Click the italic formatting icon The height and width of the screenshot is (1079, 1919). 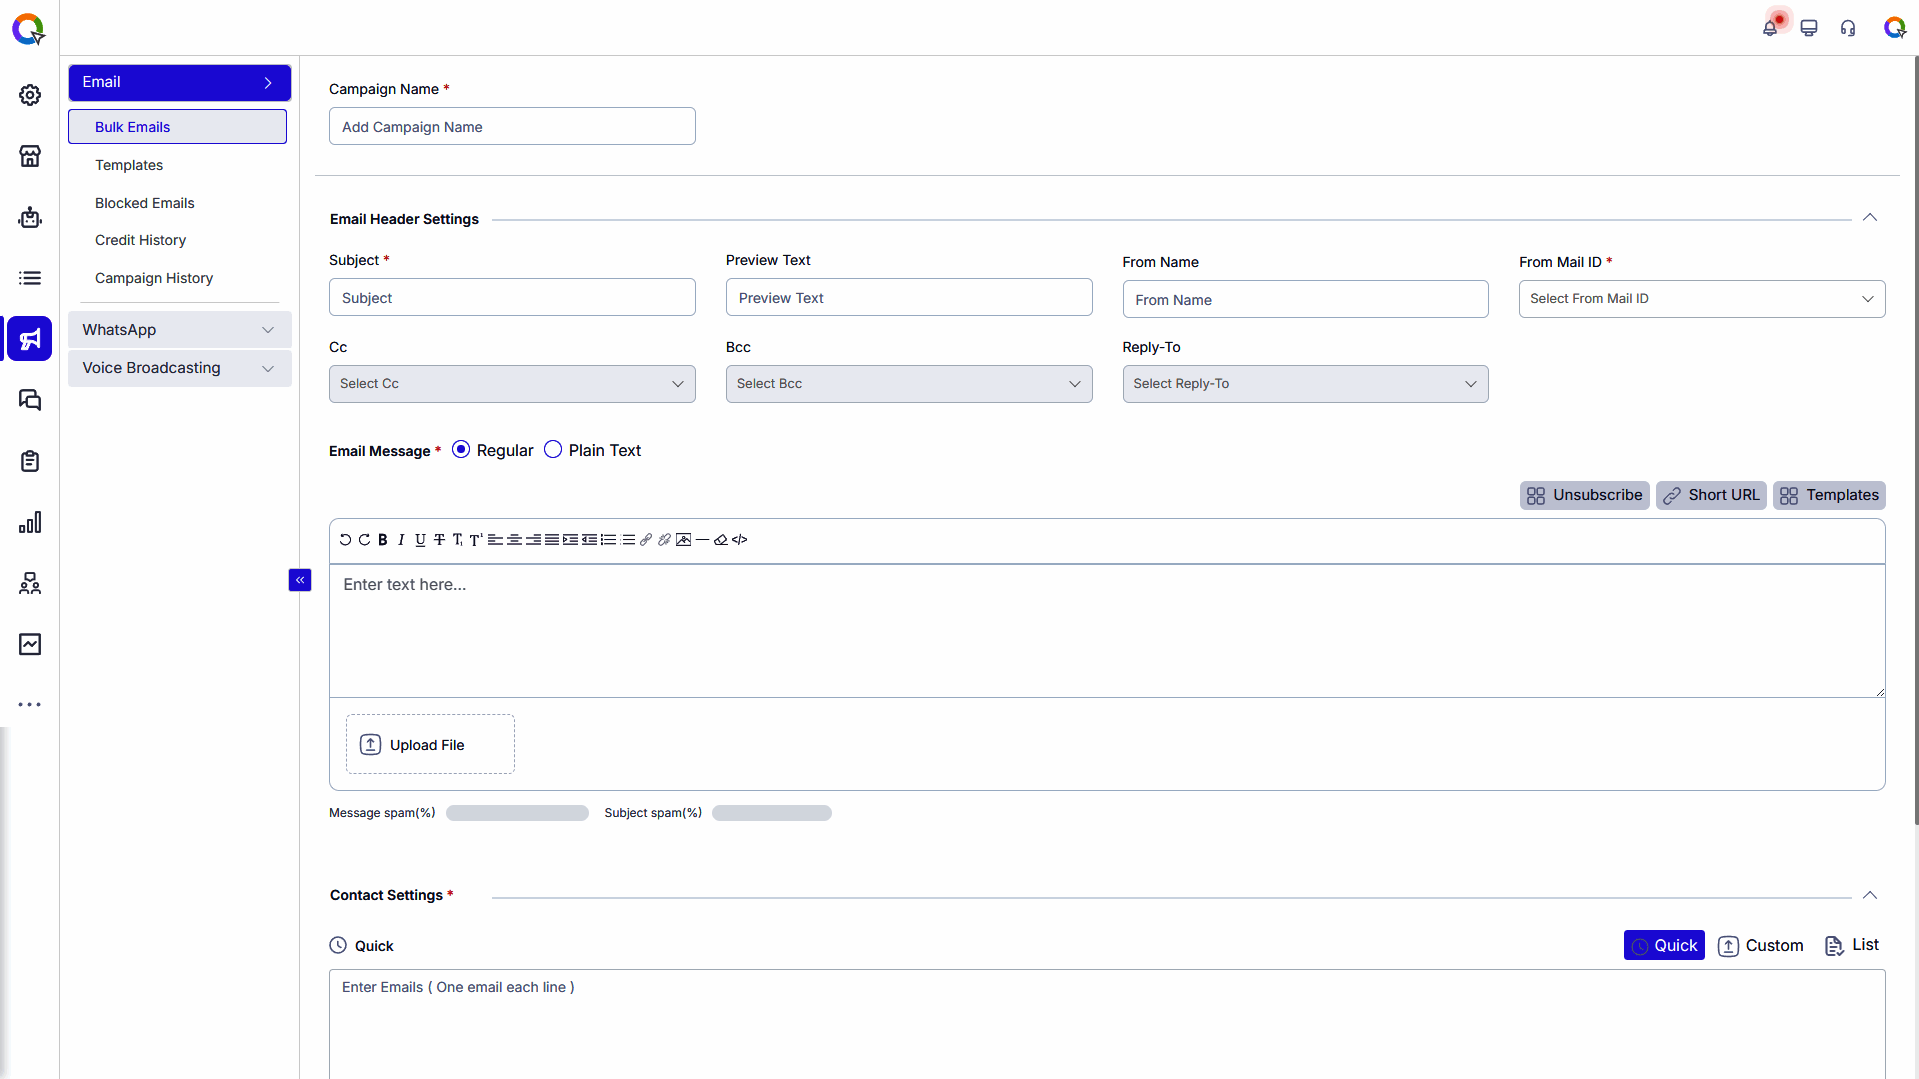click(x=401, y=540)
